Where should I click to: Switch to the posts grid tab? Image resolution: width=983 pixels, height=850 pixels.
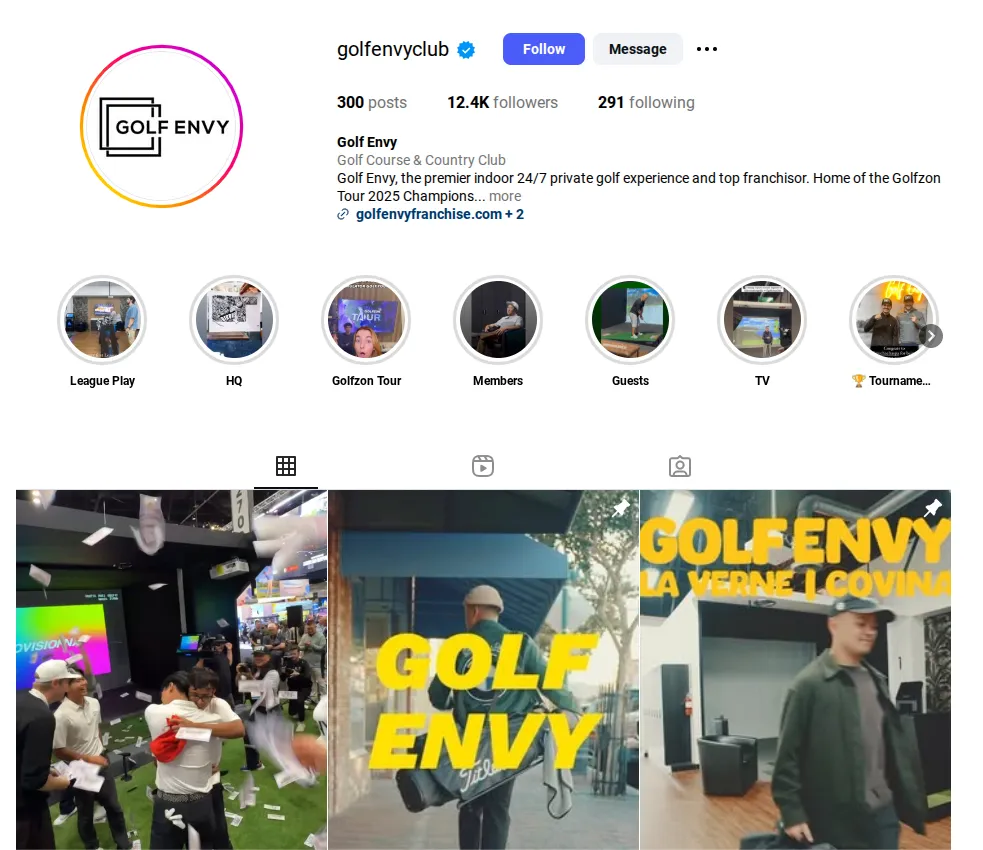(x=286, y=466)
